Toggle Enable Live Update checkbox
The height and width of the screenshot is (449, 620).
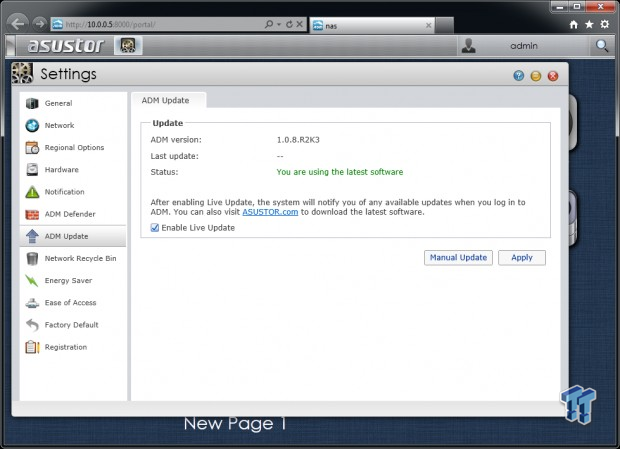point(155,228)
